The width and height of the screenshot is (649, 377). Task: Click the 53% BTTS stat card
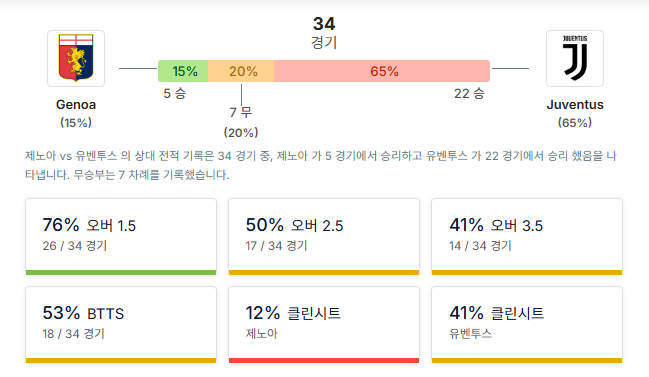(x=121, y=325)
